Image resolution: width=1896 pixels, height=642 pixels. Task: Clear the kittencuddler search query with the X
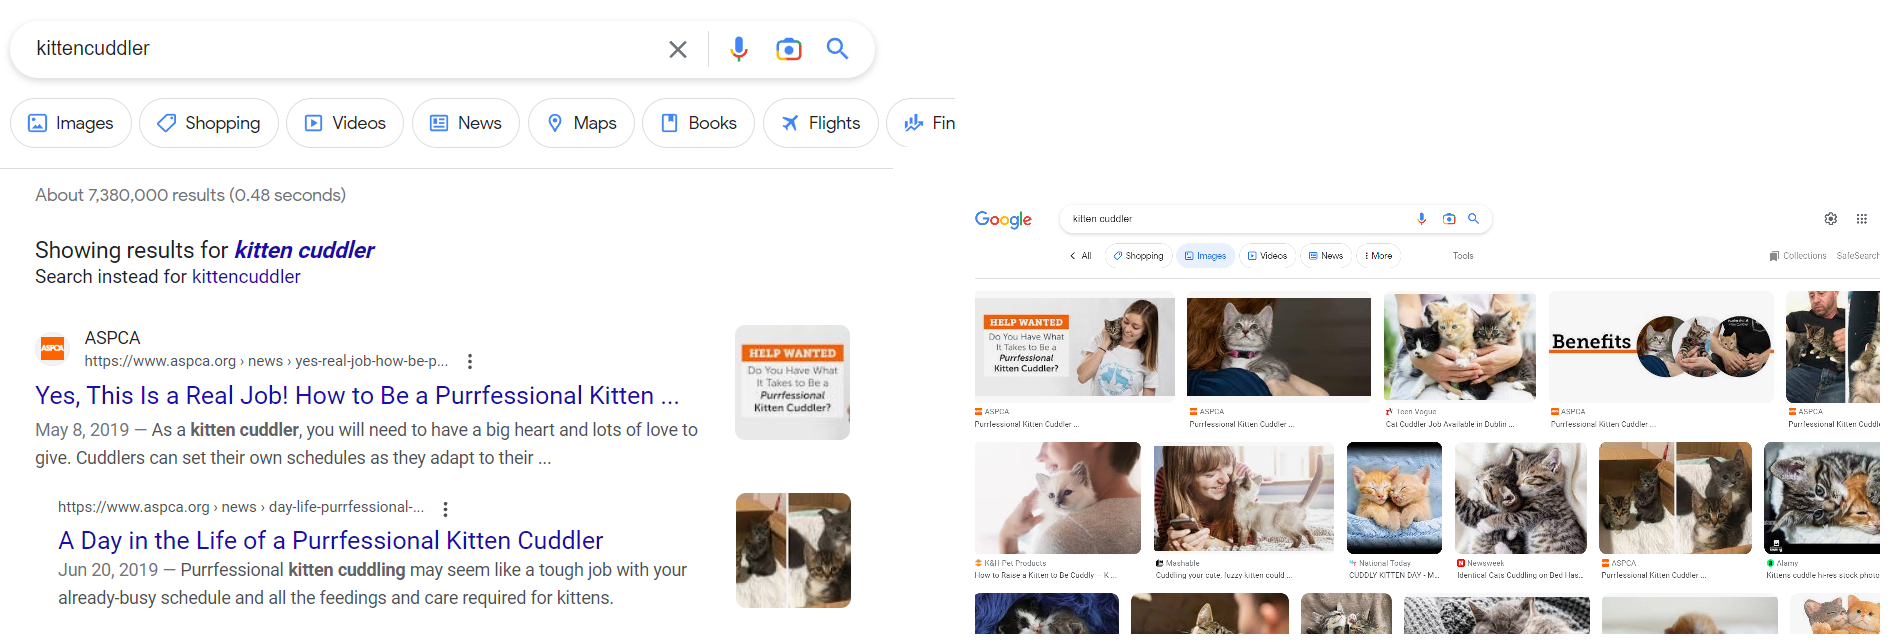coord(678,49)
